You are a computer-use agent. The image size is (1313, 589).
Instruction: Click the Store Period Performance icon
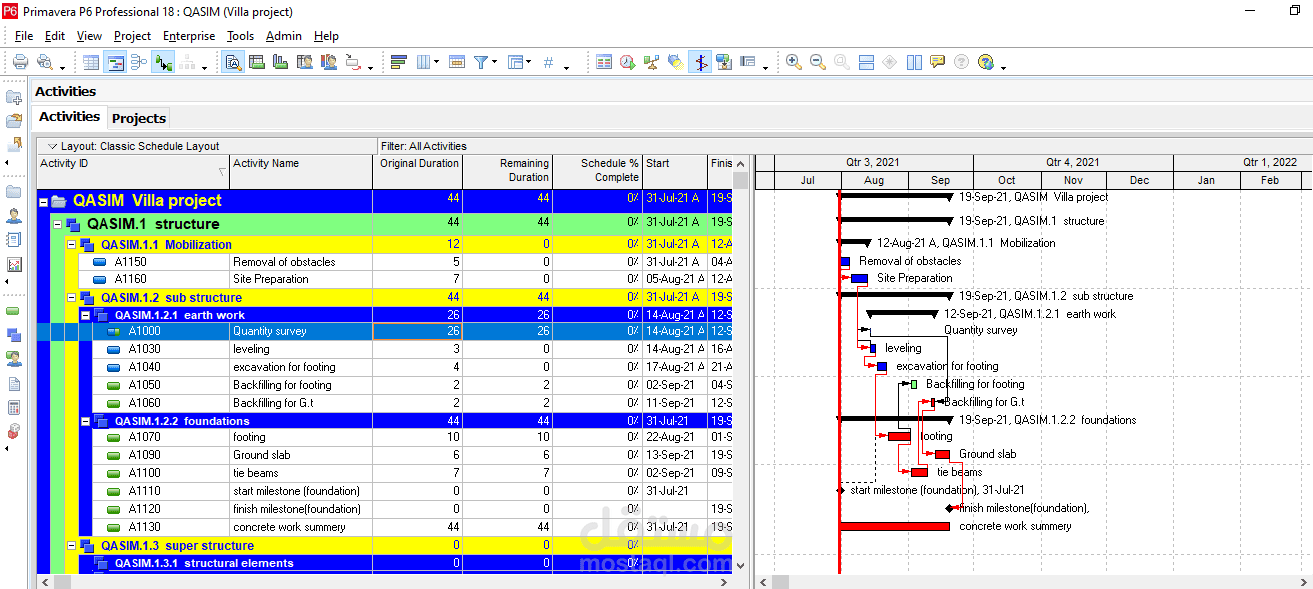point(724,62)
